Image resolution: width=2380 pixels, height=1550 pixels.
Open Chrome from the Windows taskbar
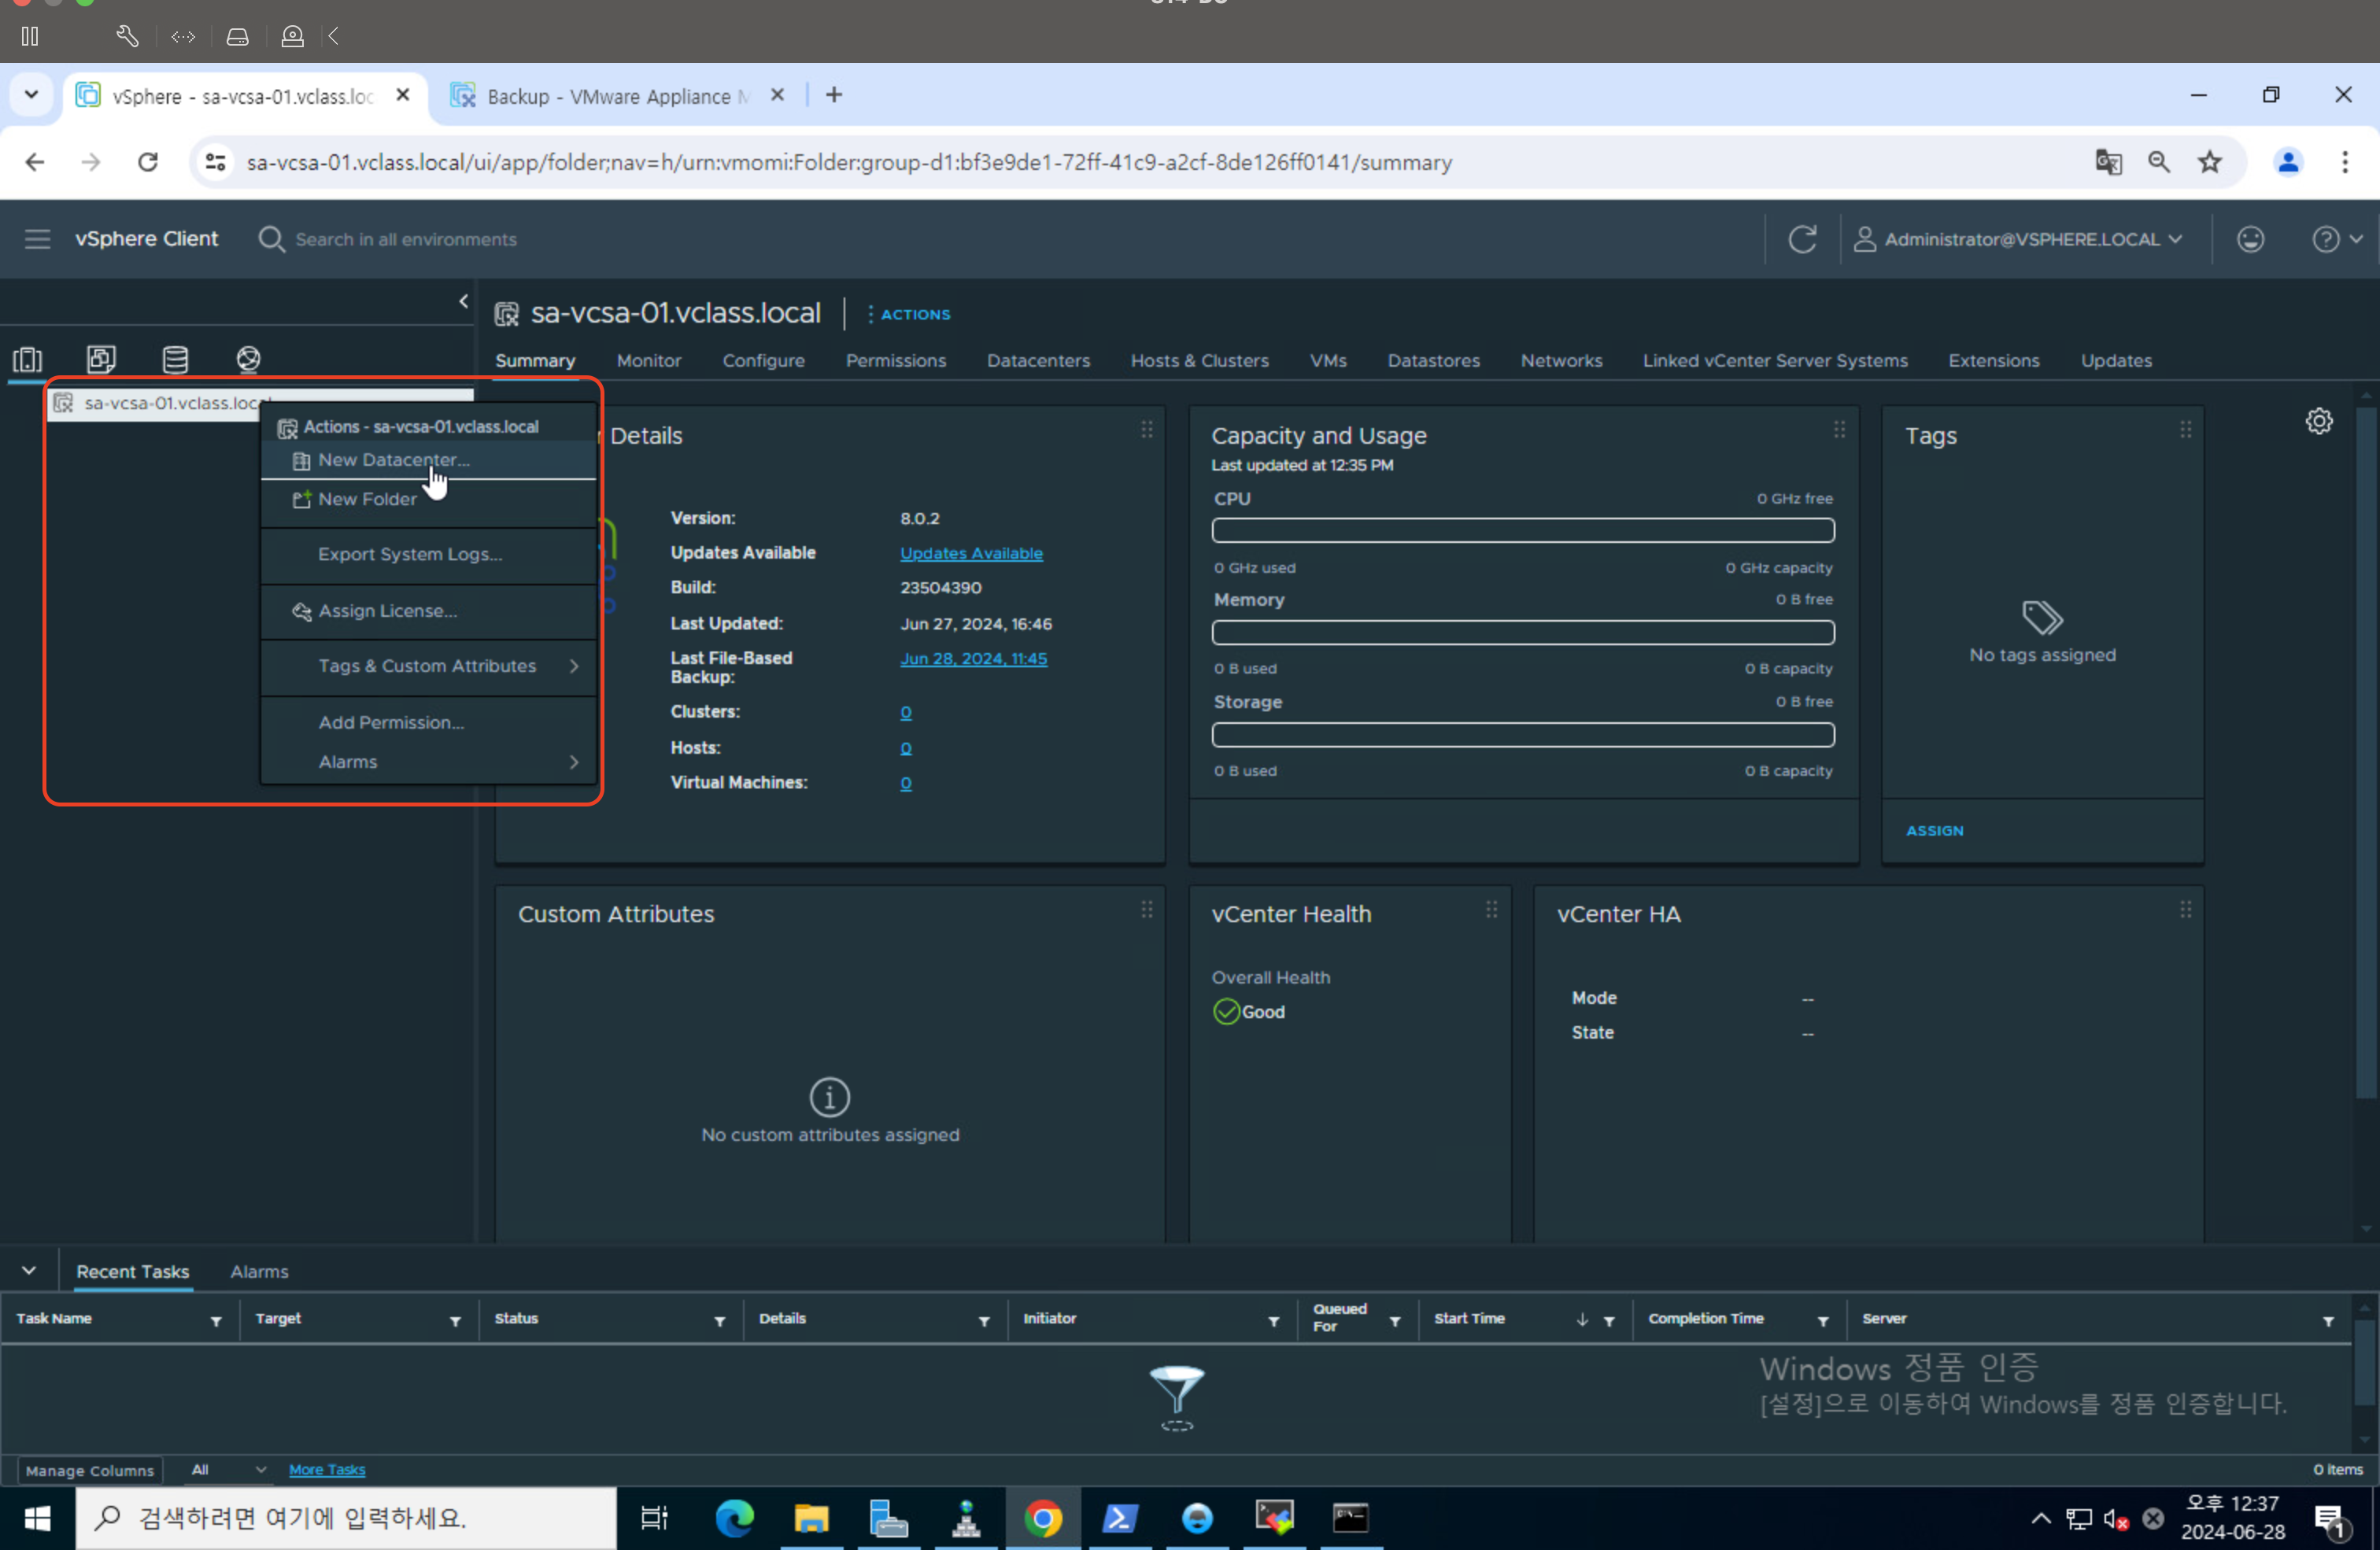1043,1518
